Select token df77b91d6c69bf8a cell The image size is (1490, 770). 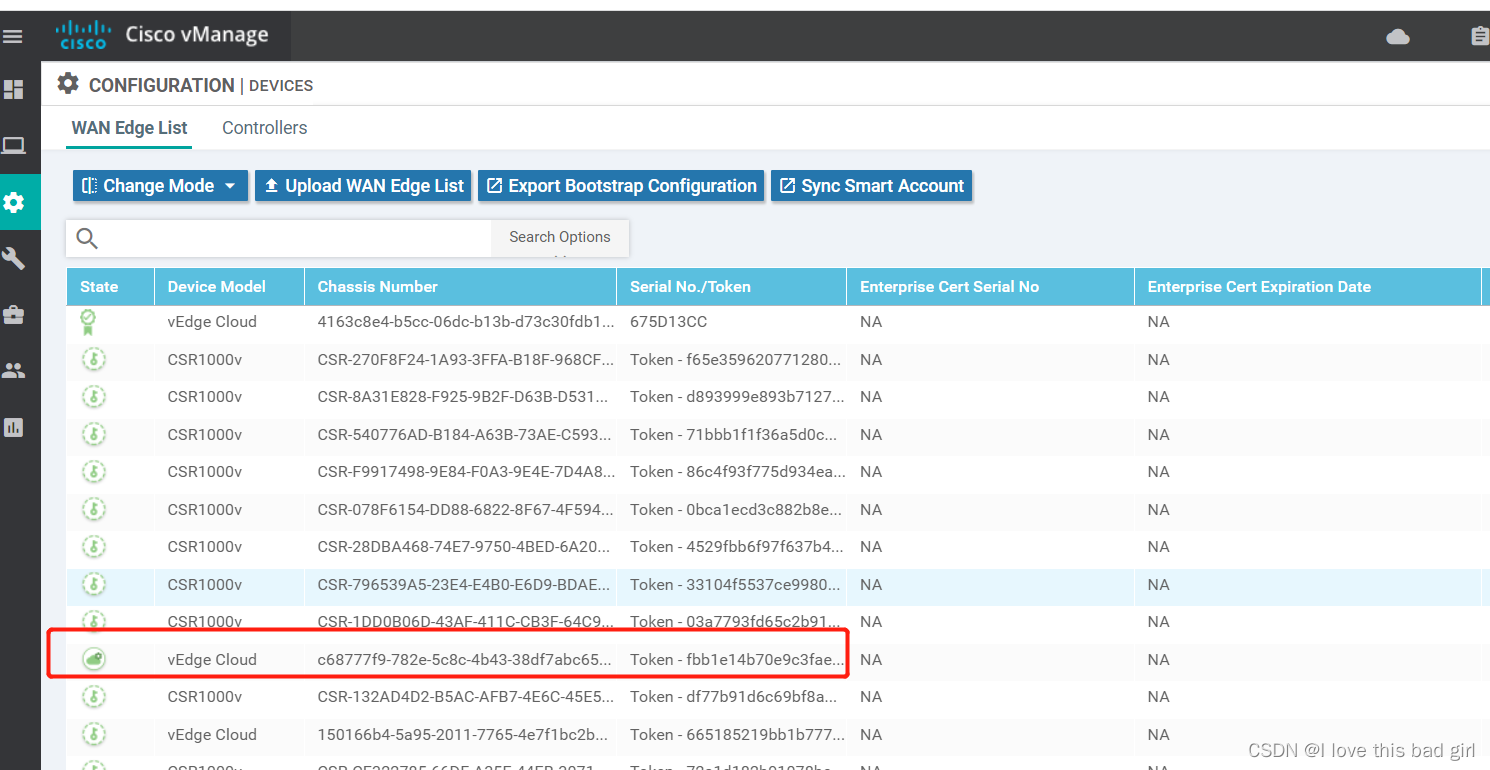tap(731, 697)
